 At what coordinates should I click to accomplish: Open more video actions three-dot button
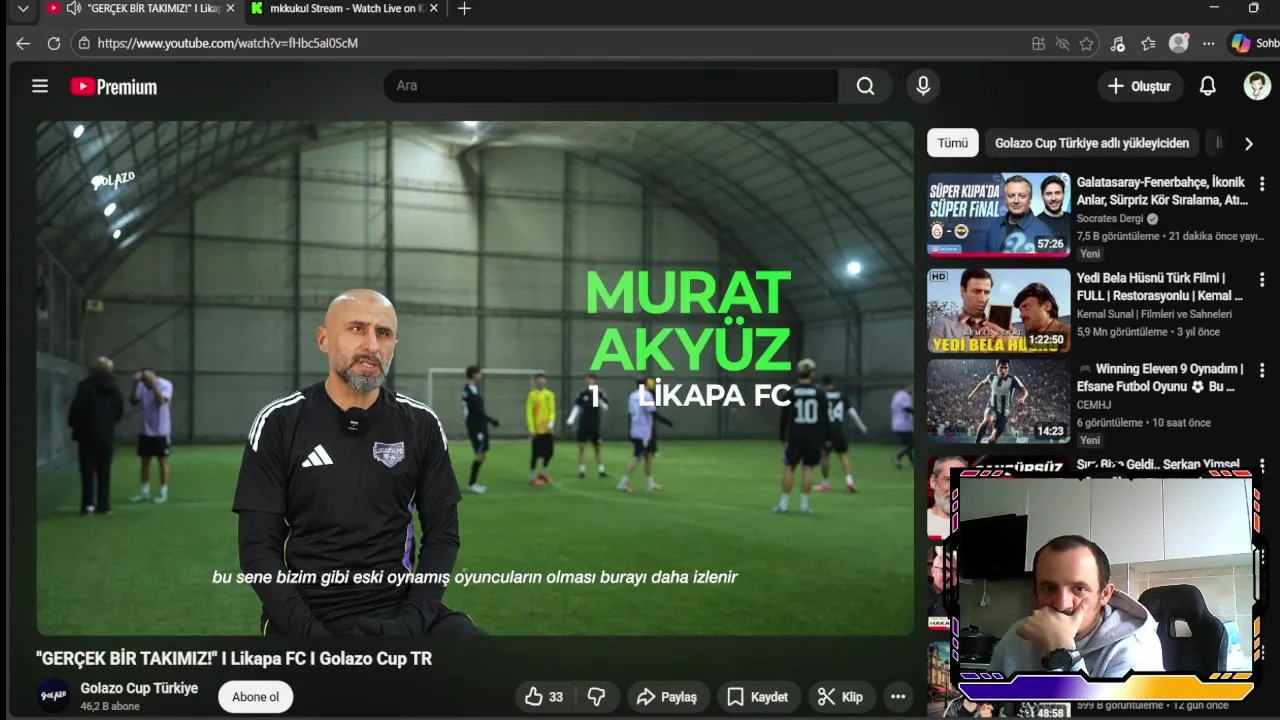coord(898,697)
